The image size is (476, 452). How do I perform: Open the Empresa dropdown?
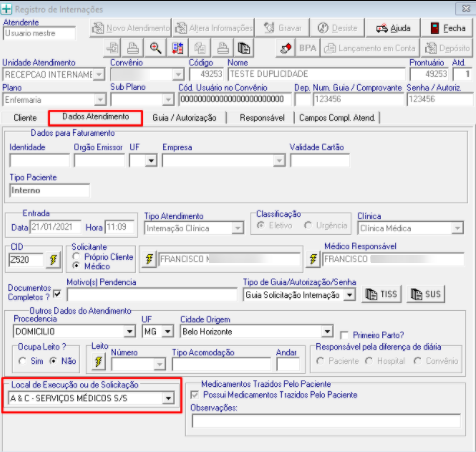click(x=279, y=161)
